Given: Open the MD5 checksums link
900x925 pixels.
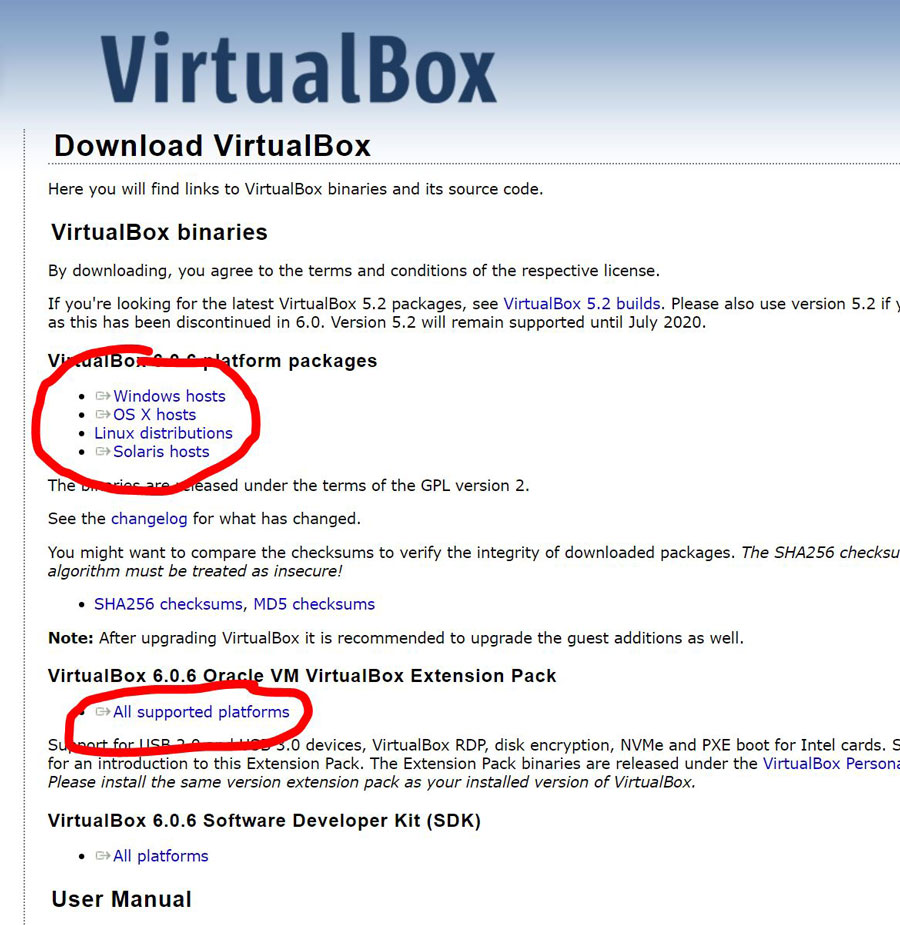Looking at the screenshot, I should point(314,604).
